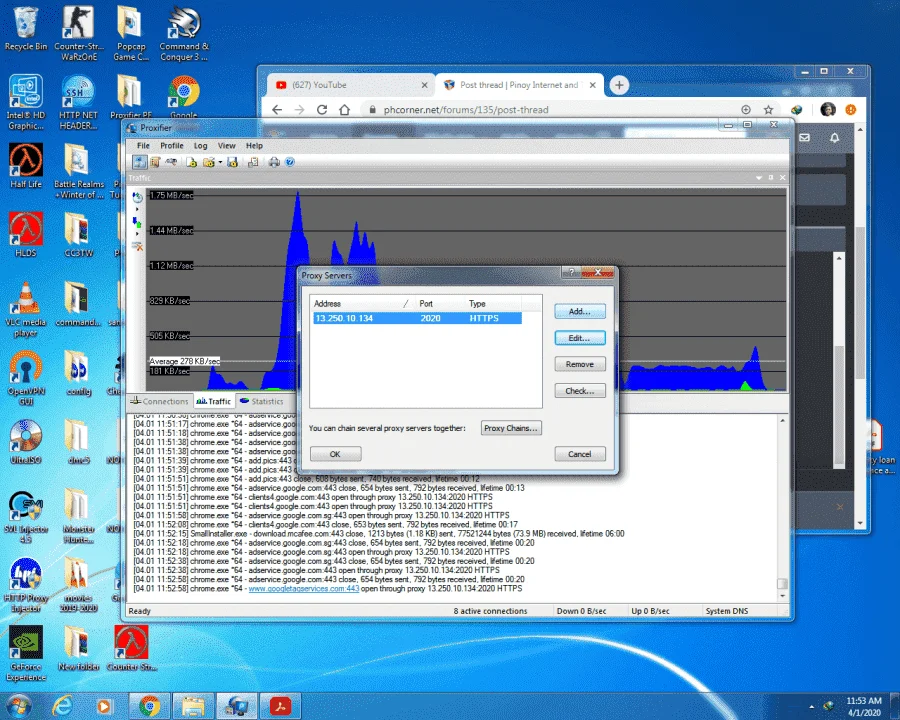The width and height of the screenshot is (900, 720).
Task: Click the dialog's question-mark help button
Action: (571, 272)
